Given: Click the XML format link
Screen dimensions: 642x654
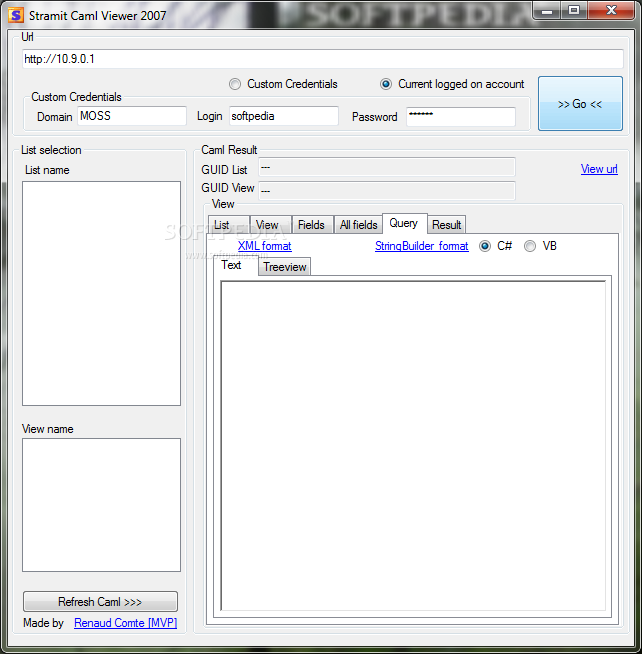Looking at the screenshot, I should click(264, 246).
